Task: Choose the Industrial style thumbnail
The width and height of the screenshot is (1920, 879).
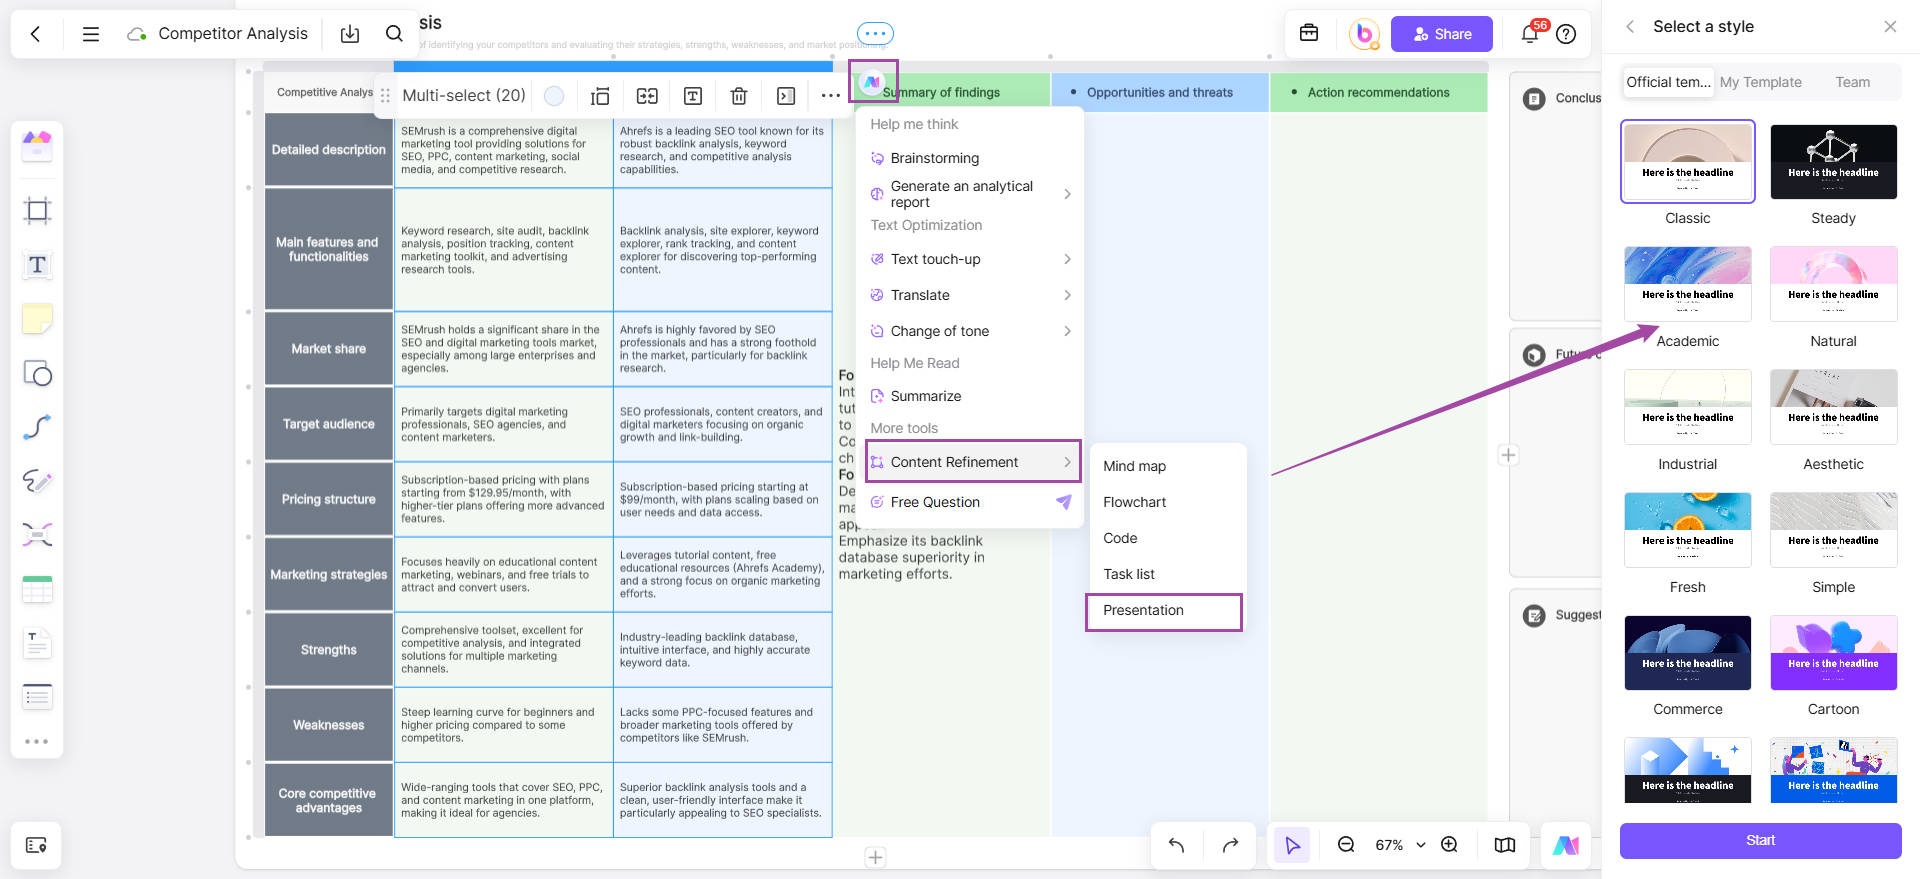Action: pos(1688,407)
